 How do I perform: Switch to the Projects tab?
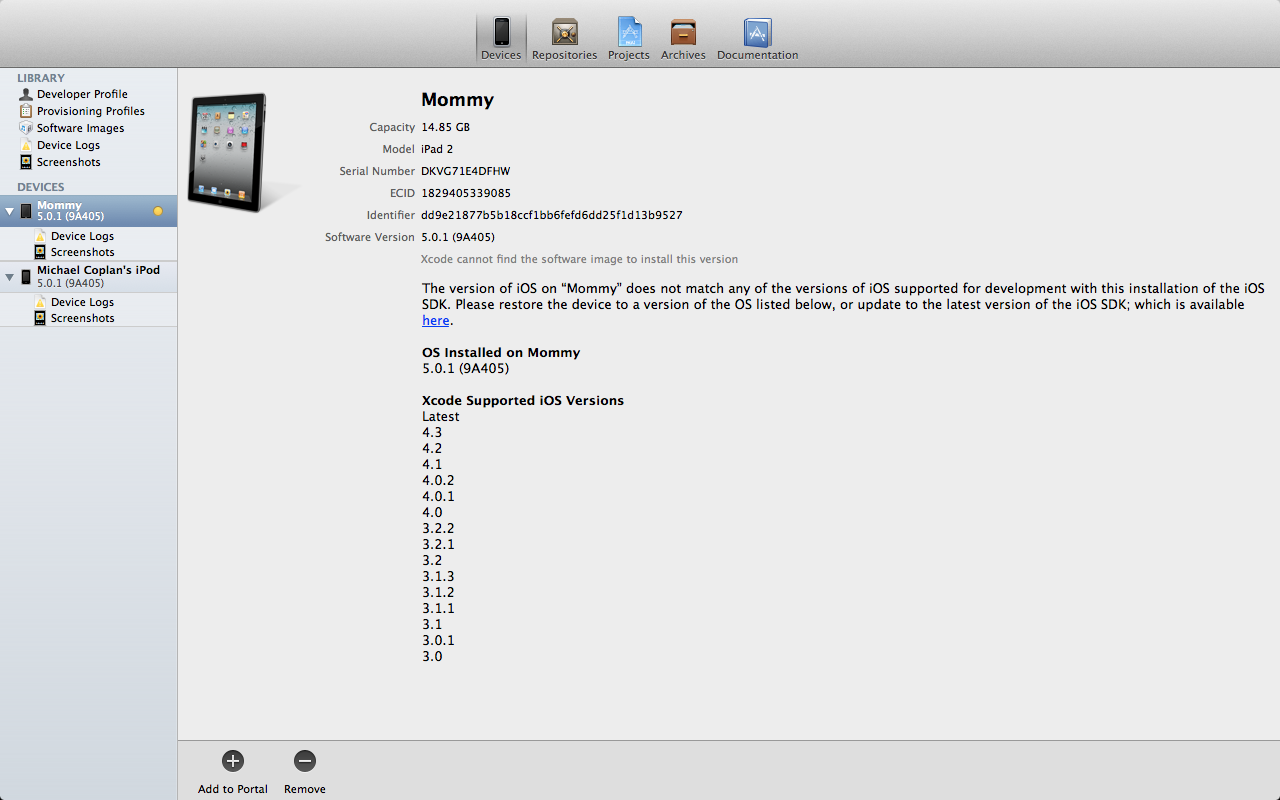[x=629, y=39]
